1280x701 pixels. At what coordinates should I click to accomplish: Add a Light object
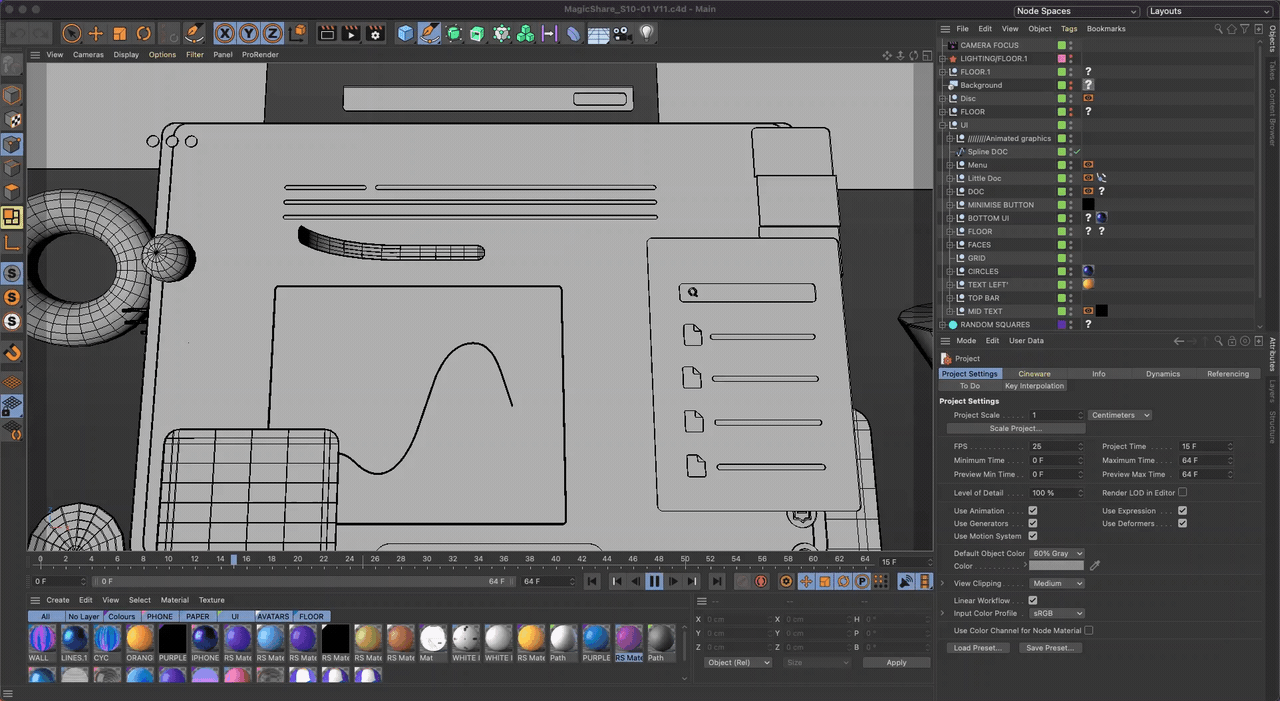click(x=647, y=33)
